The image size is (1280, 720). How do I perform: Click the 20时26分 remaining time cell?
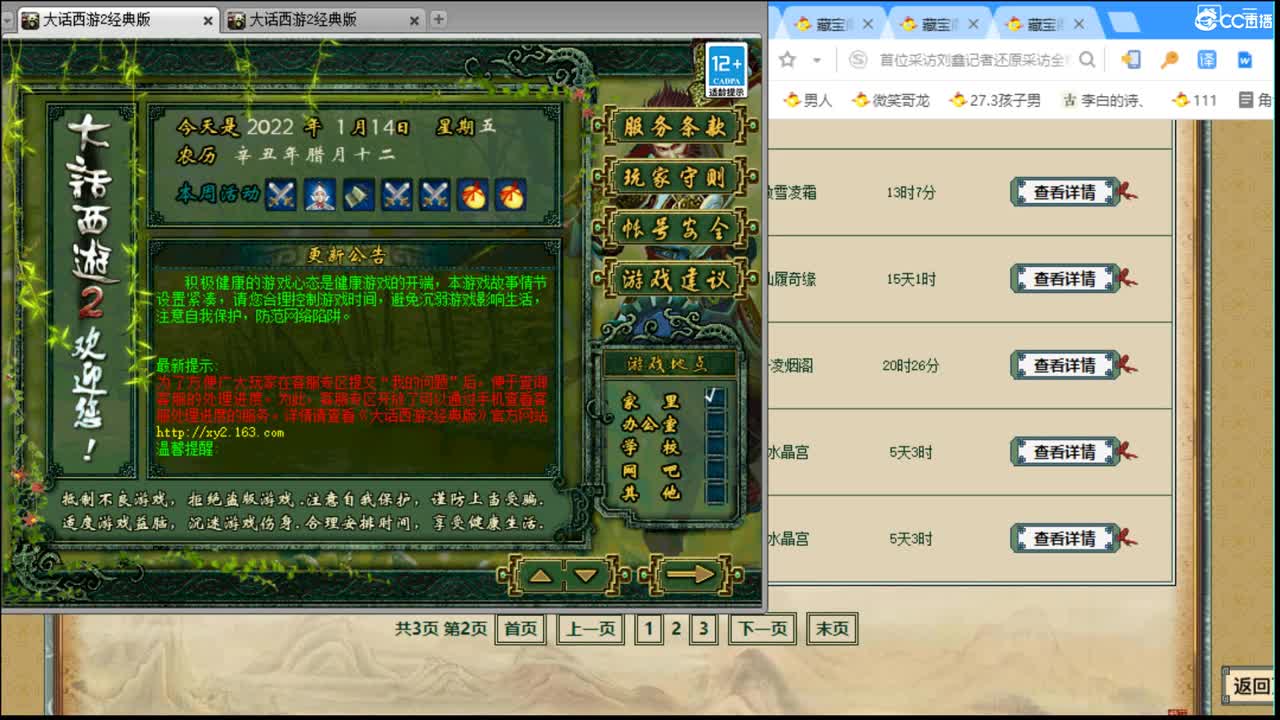coord(911,366)
